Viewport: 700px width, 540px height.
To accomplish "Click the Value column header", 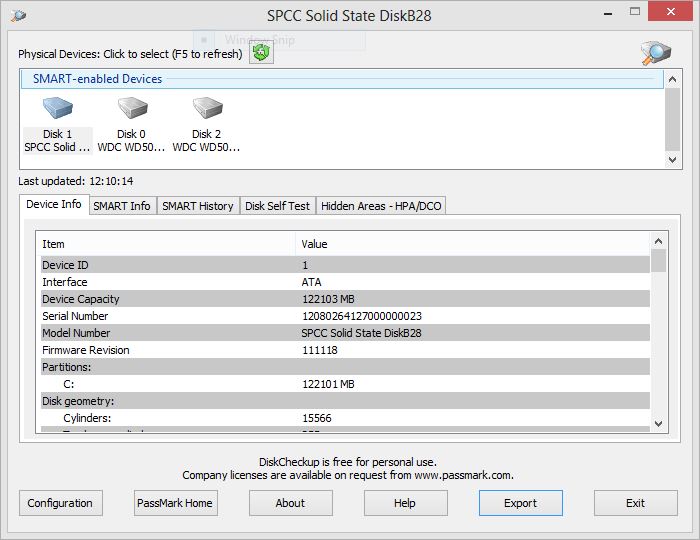I will [x=472, y=244].
